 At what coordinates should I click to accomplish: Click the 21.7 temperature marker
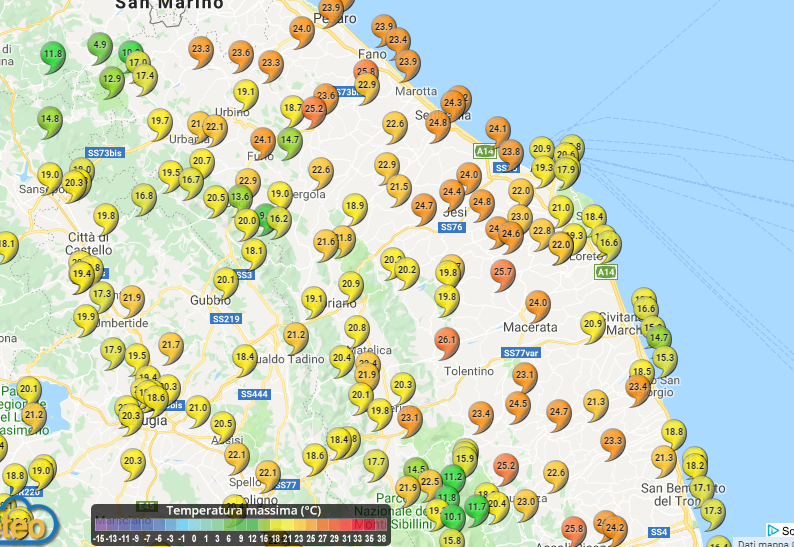click(x=171, y=346)
